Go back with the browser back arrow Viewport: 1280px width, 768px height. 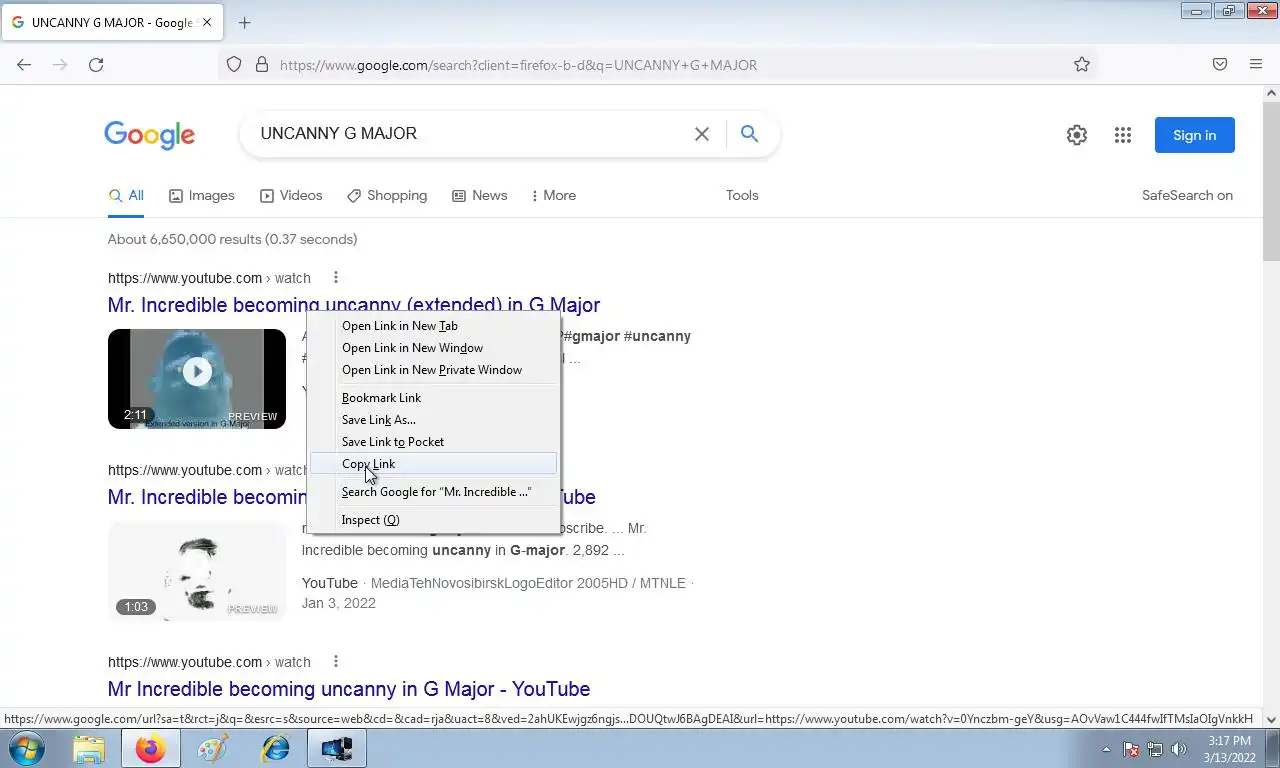click(24, 64)
